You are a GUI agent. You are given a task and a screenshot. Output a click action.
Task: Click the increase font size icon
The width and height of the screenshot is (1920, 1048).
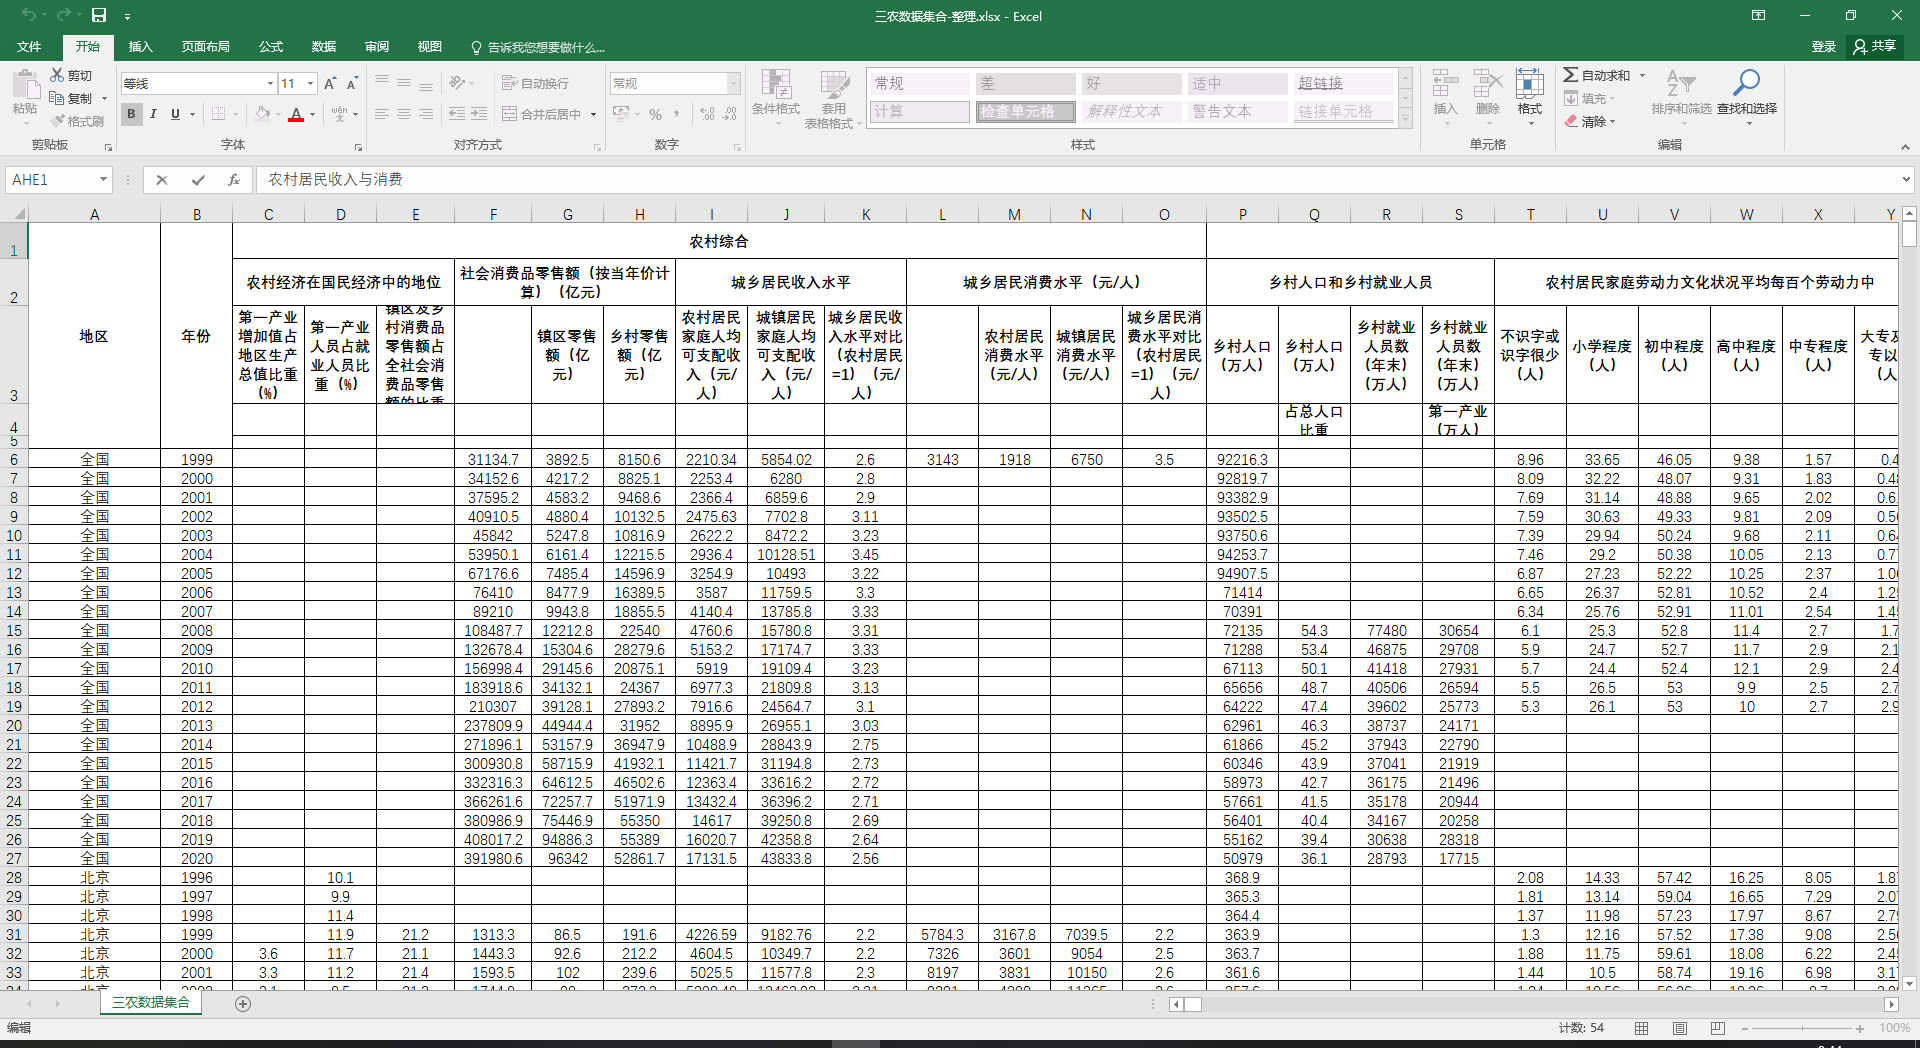tap(330, 84)
